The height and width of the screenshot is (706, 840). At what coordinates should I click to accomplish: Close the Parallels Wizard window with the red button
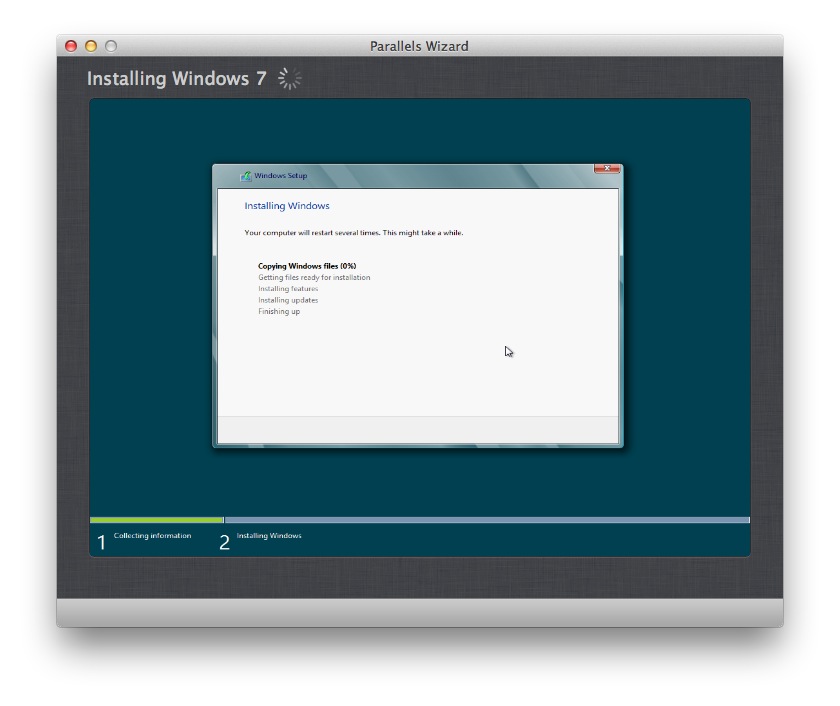coord(71,46)
